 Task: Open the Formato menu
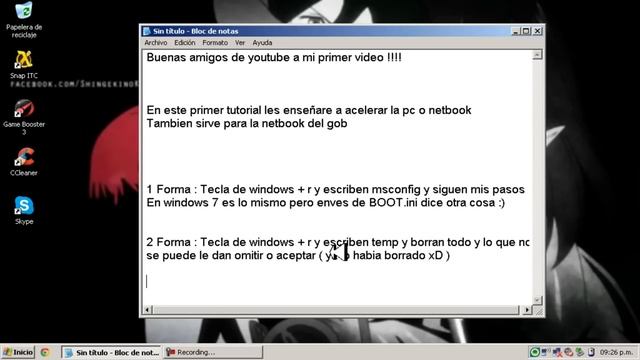(x=215, y=42)
